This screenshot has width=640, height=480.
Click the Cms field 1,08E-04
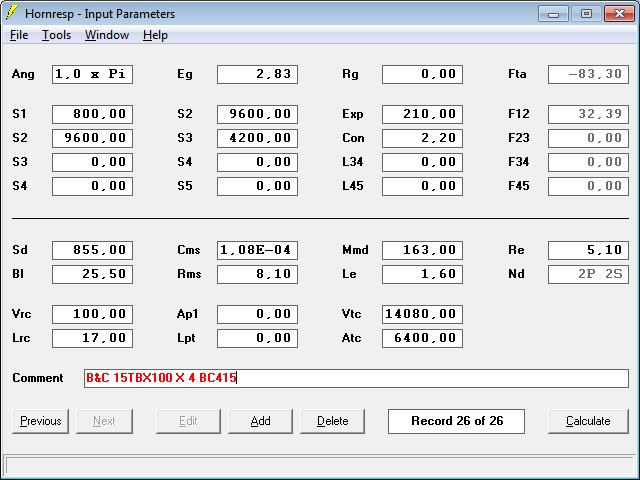tap(257, 250)
